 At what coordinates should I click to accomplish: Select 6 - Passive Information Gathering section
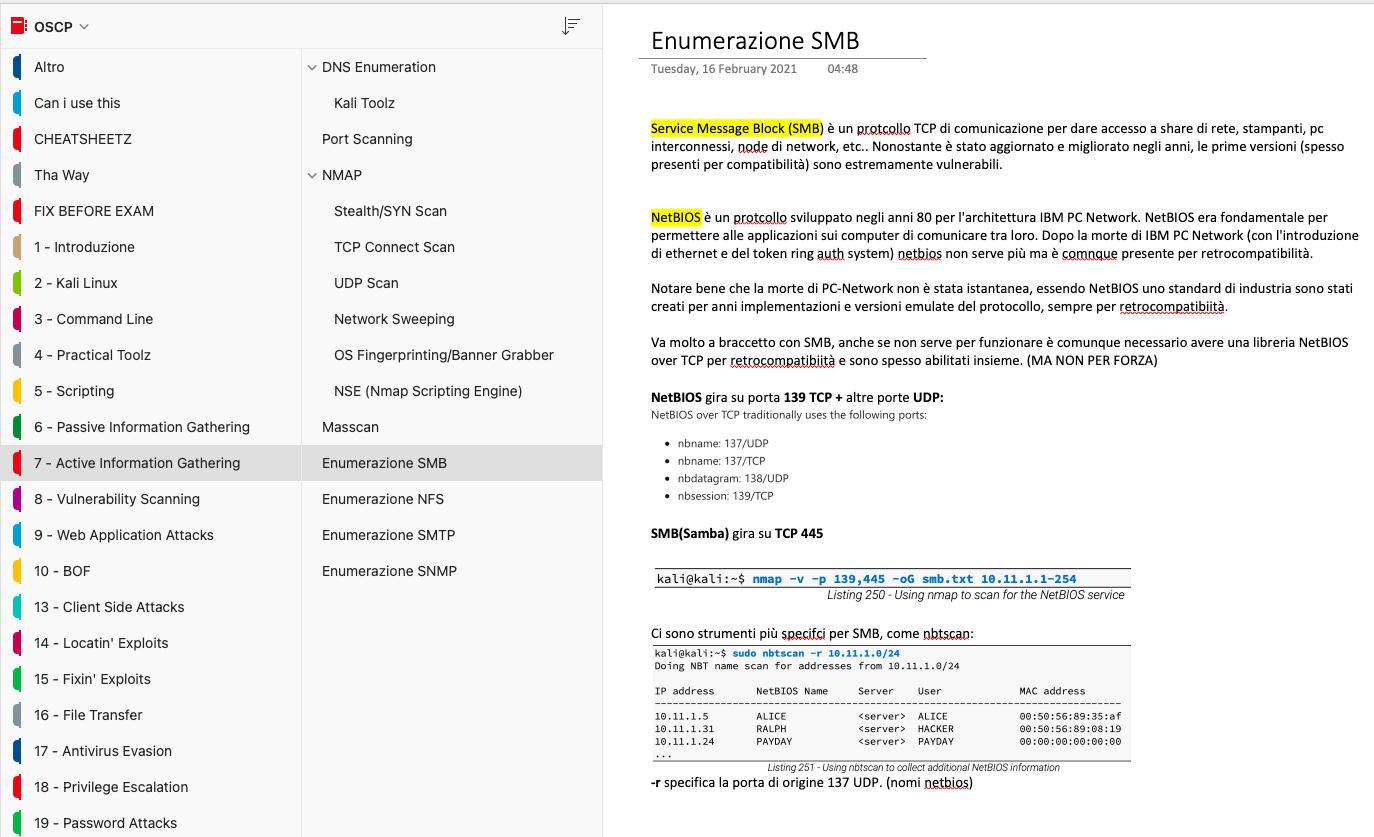(x=151, y=427)
